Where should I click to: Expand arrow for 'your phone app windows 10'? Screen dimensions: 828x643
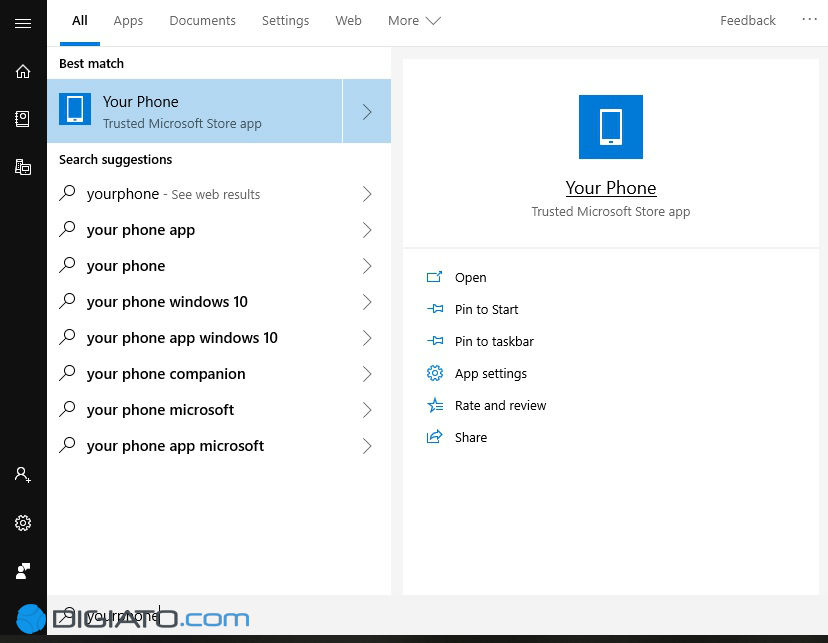(367, 338)
